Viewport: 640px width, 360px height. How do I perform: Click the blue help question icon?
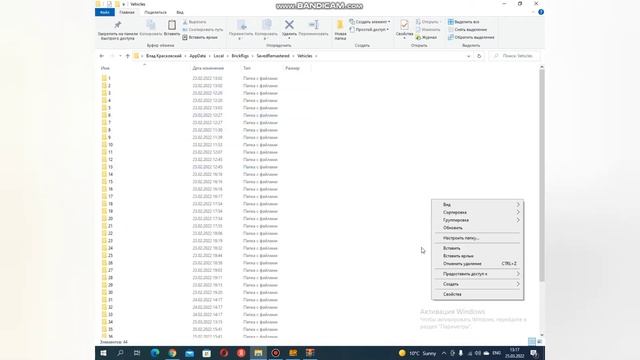pos(541,12)
